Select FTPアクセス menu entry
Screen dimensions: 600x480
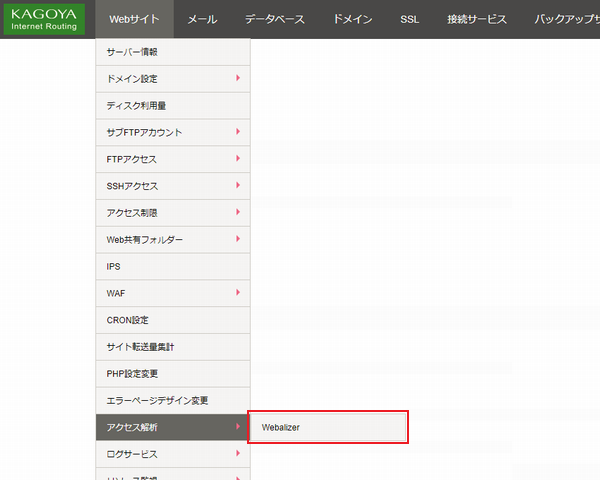point(173,159)
